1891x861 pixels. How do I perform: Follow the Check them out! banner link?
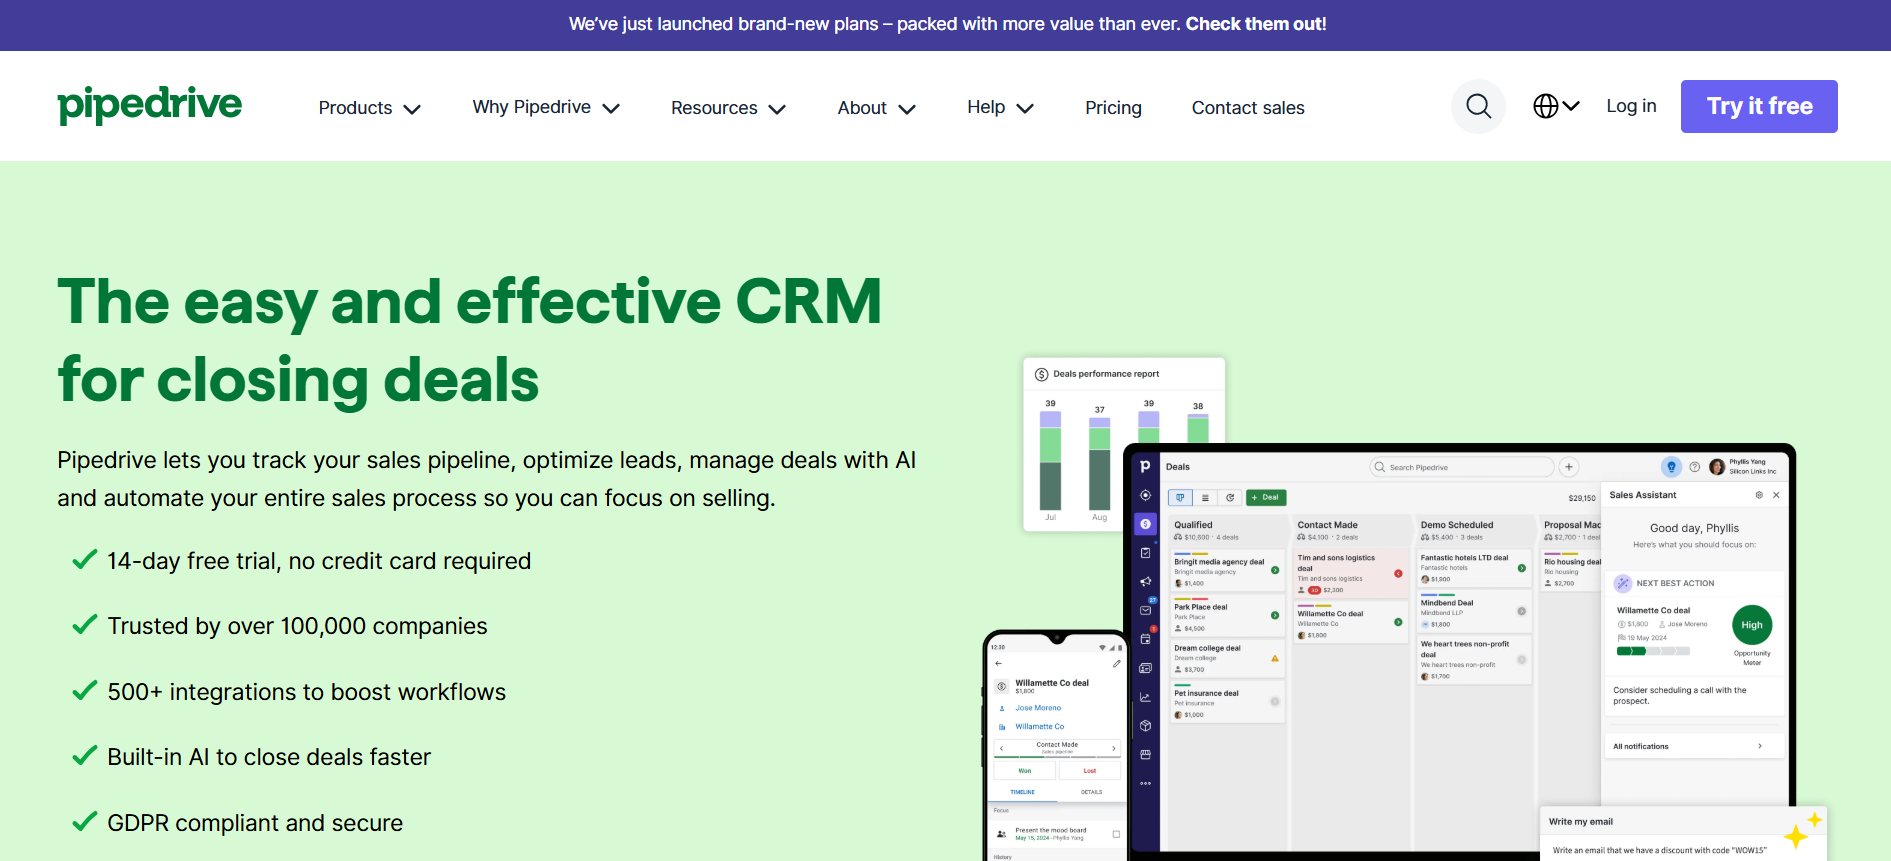click(x=1256, y=24)
